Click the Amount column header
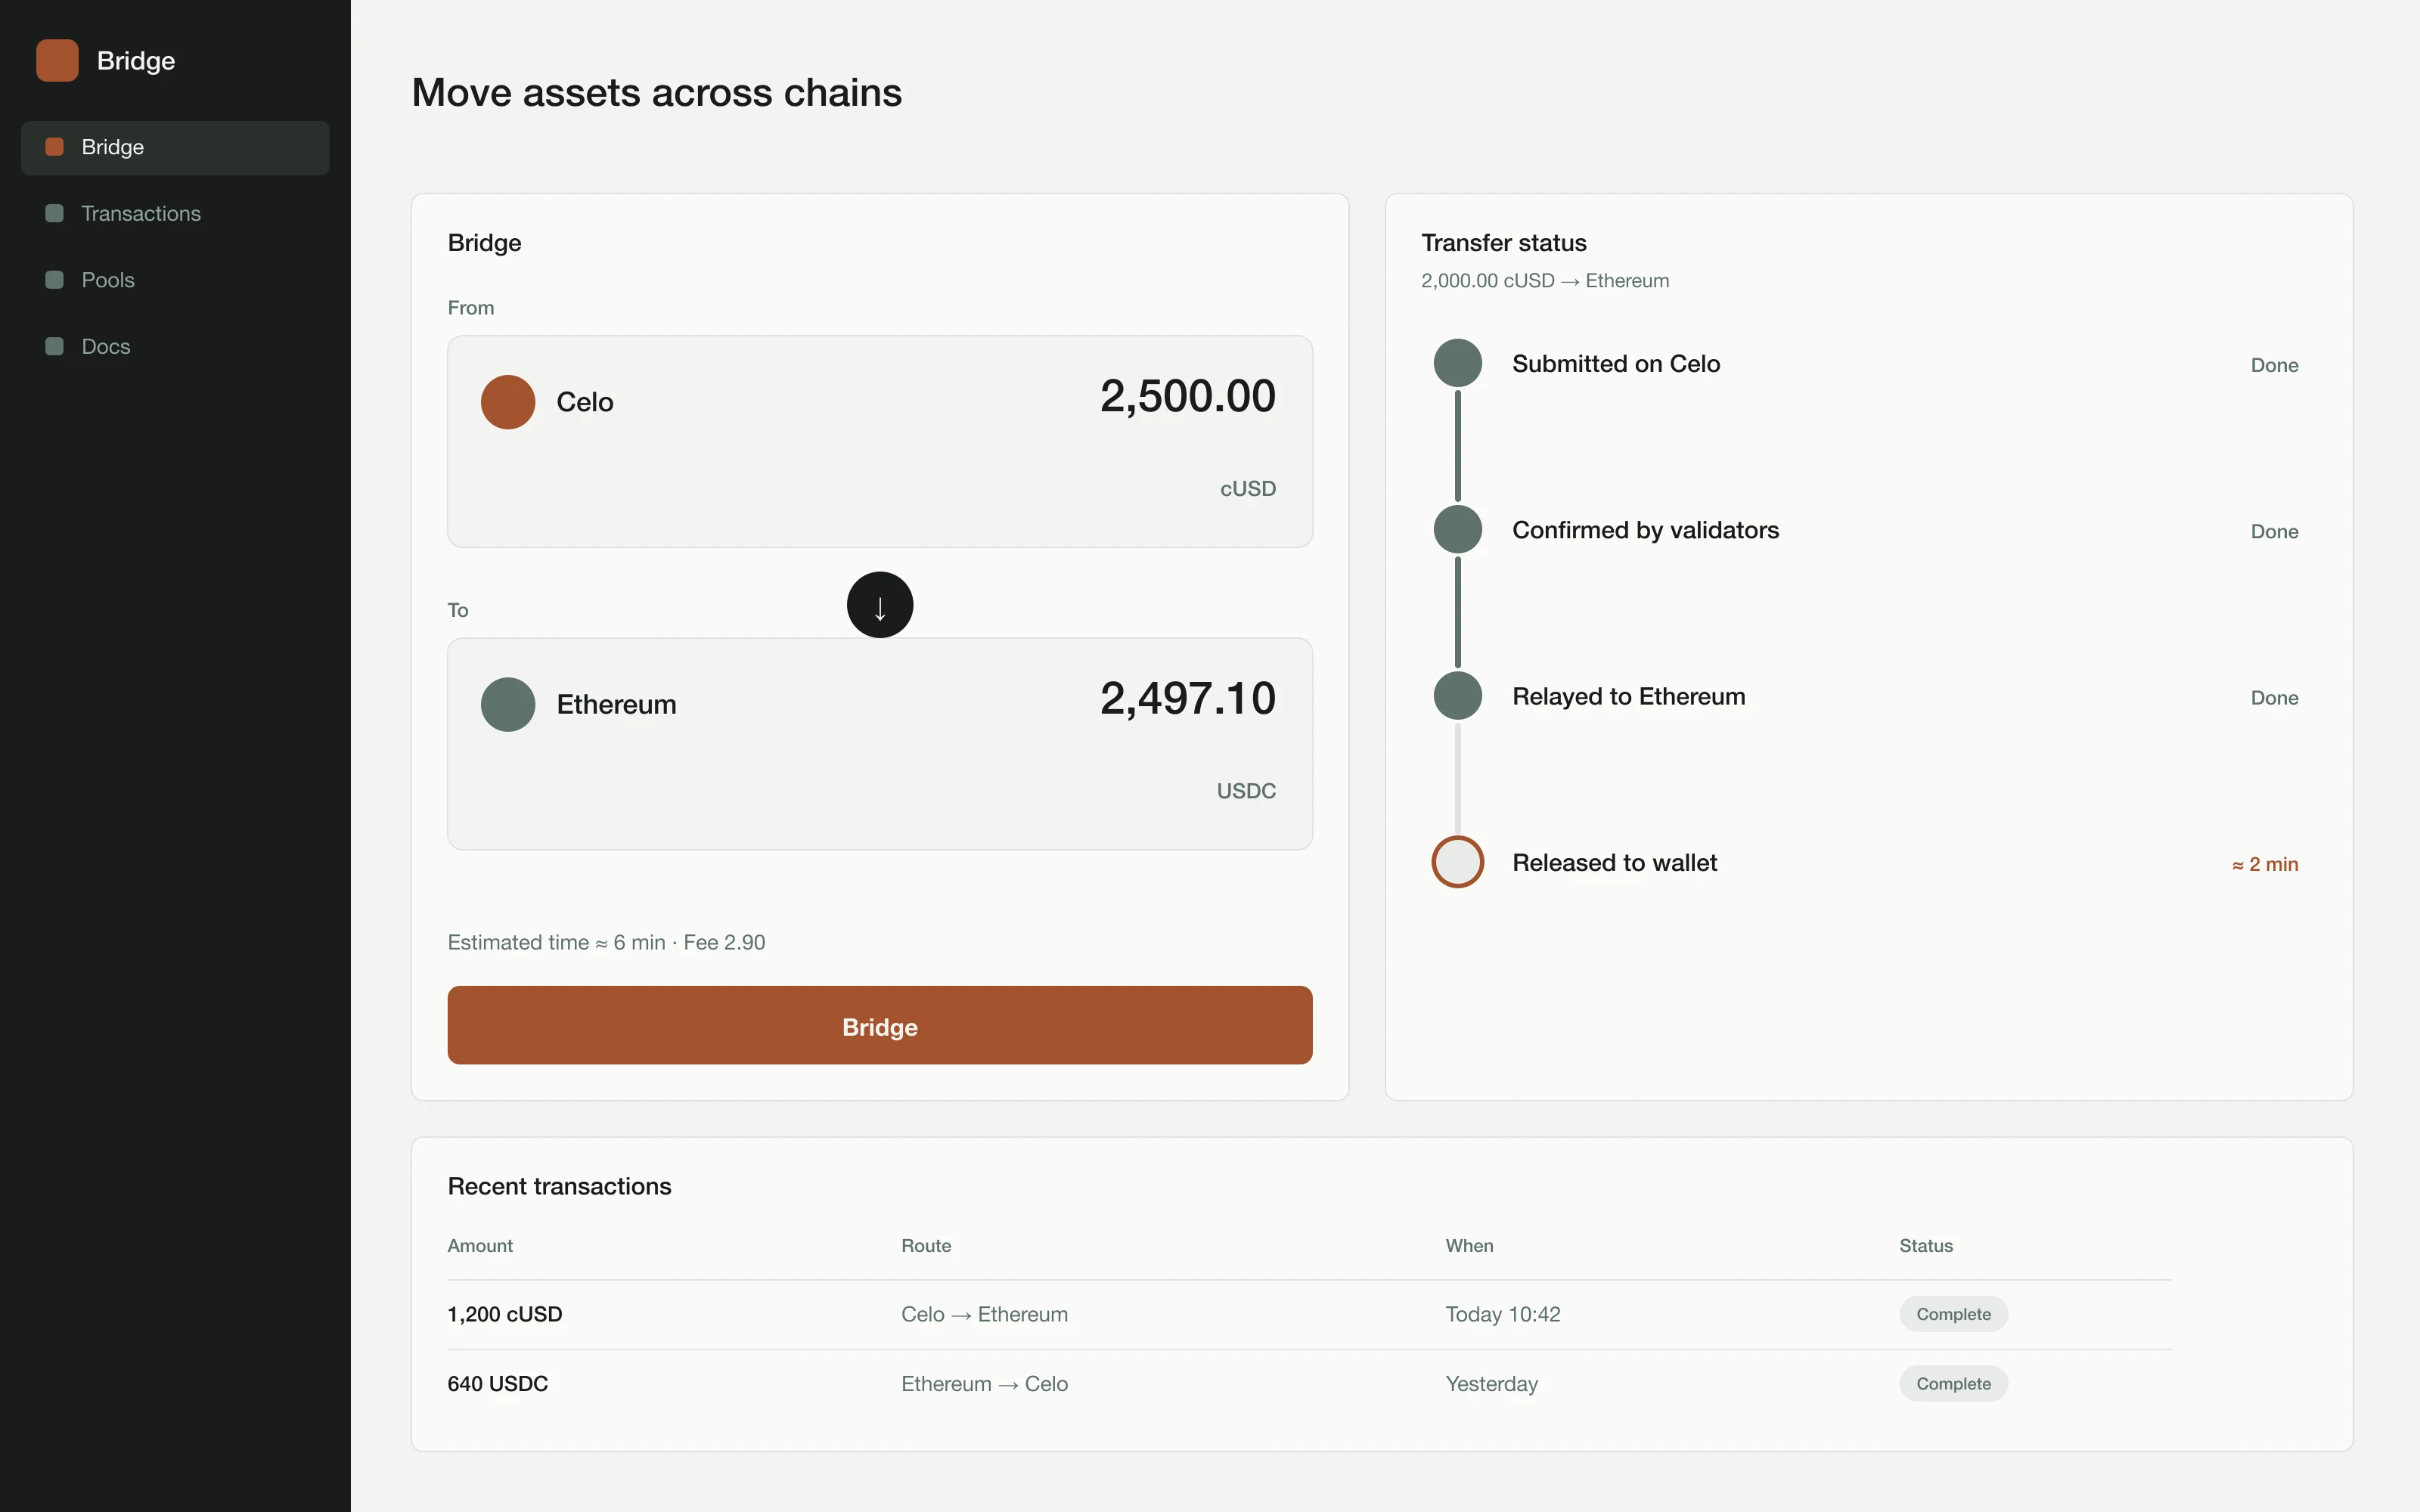Screen dimensions: 2420x1512 pos(480,1246)
